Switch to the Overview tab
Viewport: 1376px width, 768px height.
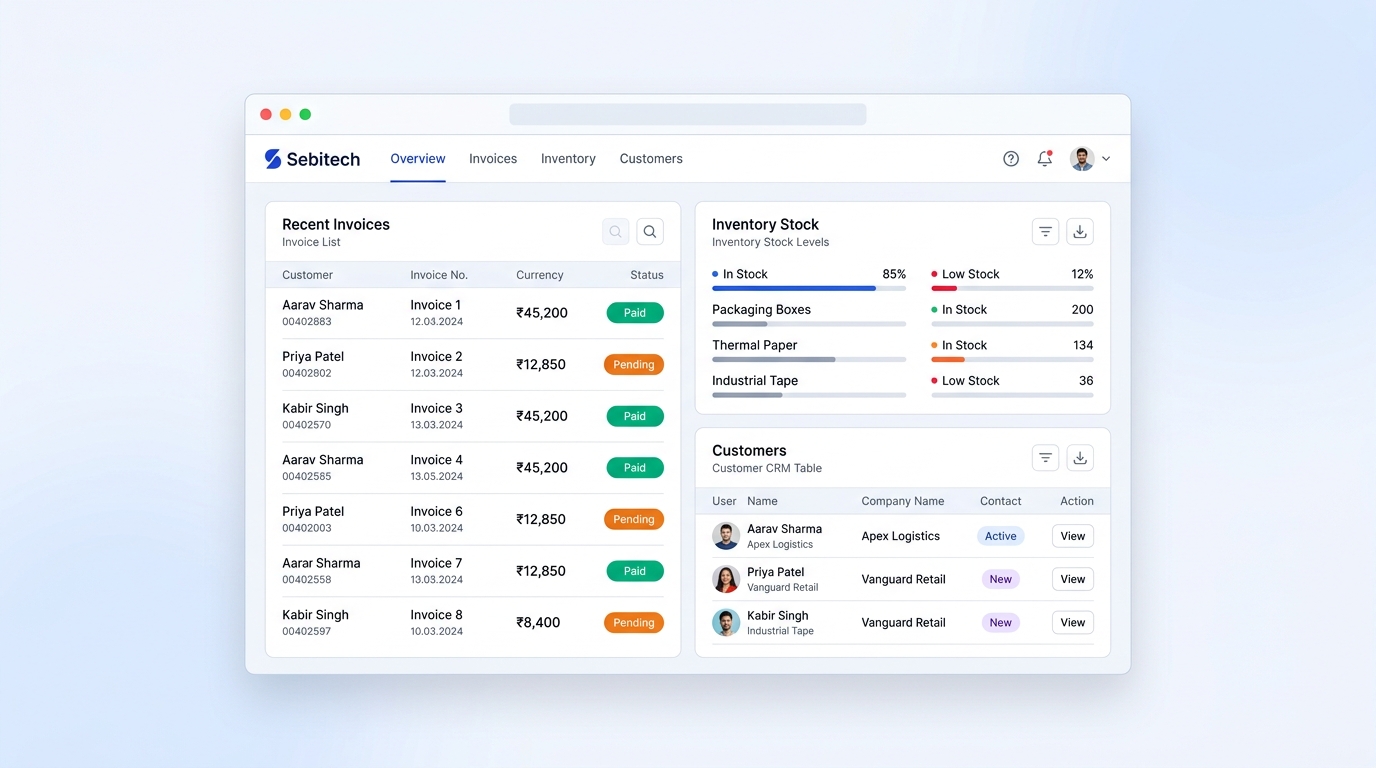click(x=418, y=159)
